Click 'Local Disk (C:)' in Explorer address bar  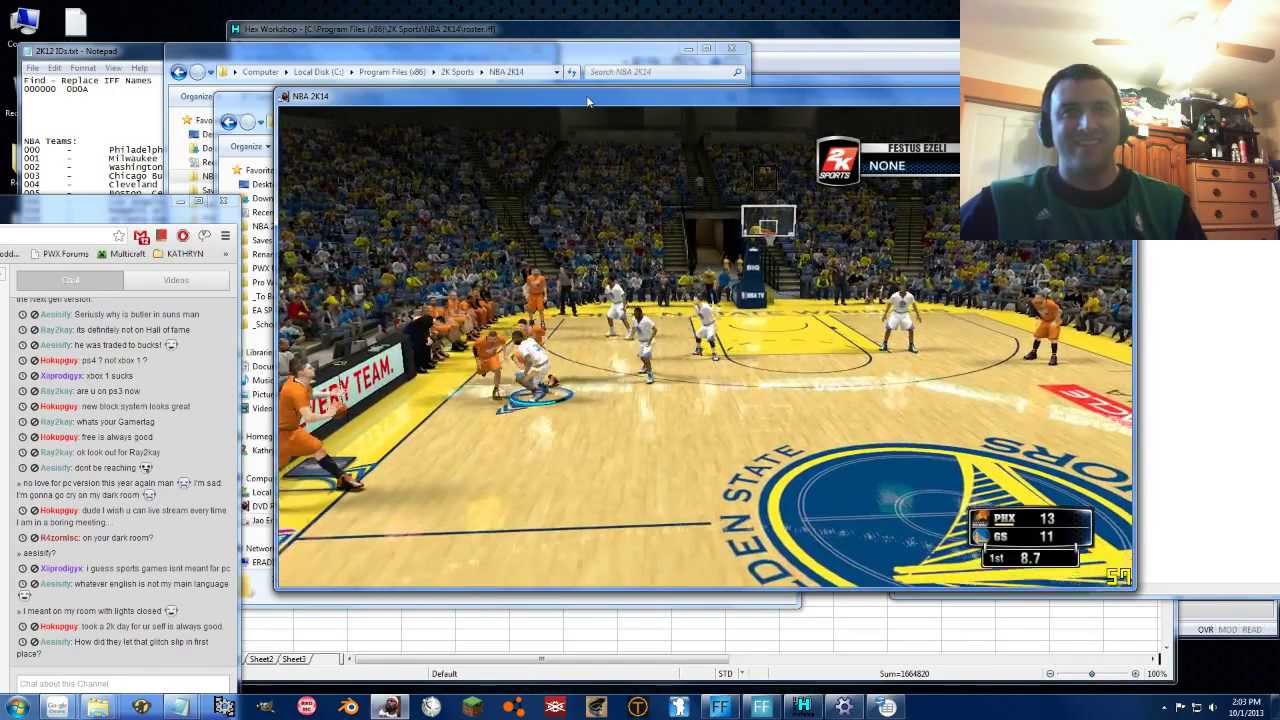point(318,72)
